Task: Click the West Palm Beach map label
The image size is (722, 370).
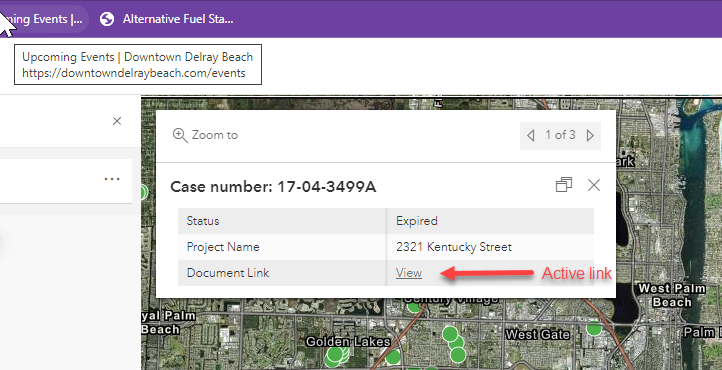Action: click(x=672, y=295)
